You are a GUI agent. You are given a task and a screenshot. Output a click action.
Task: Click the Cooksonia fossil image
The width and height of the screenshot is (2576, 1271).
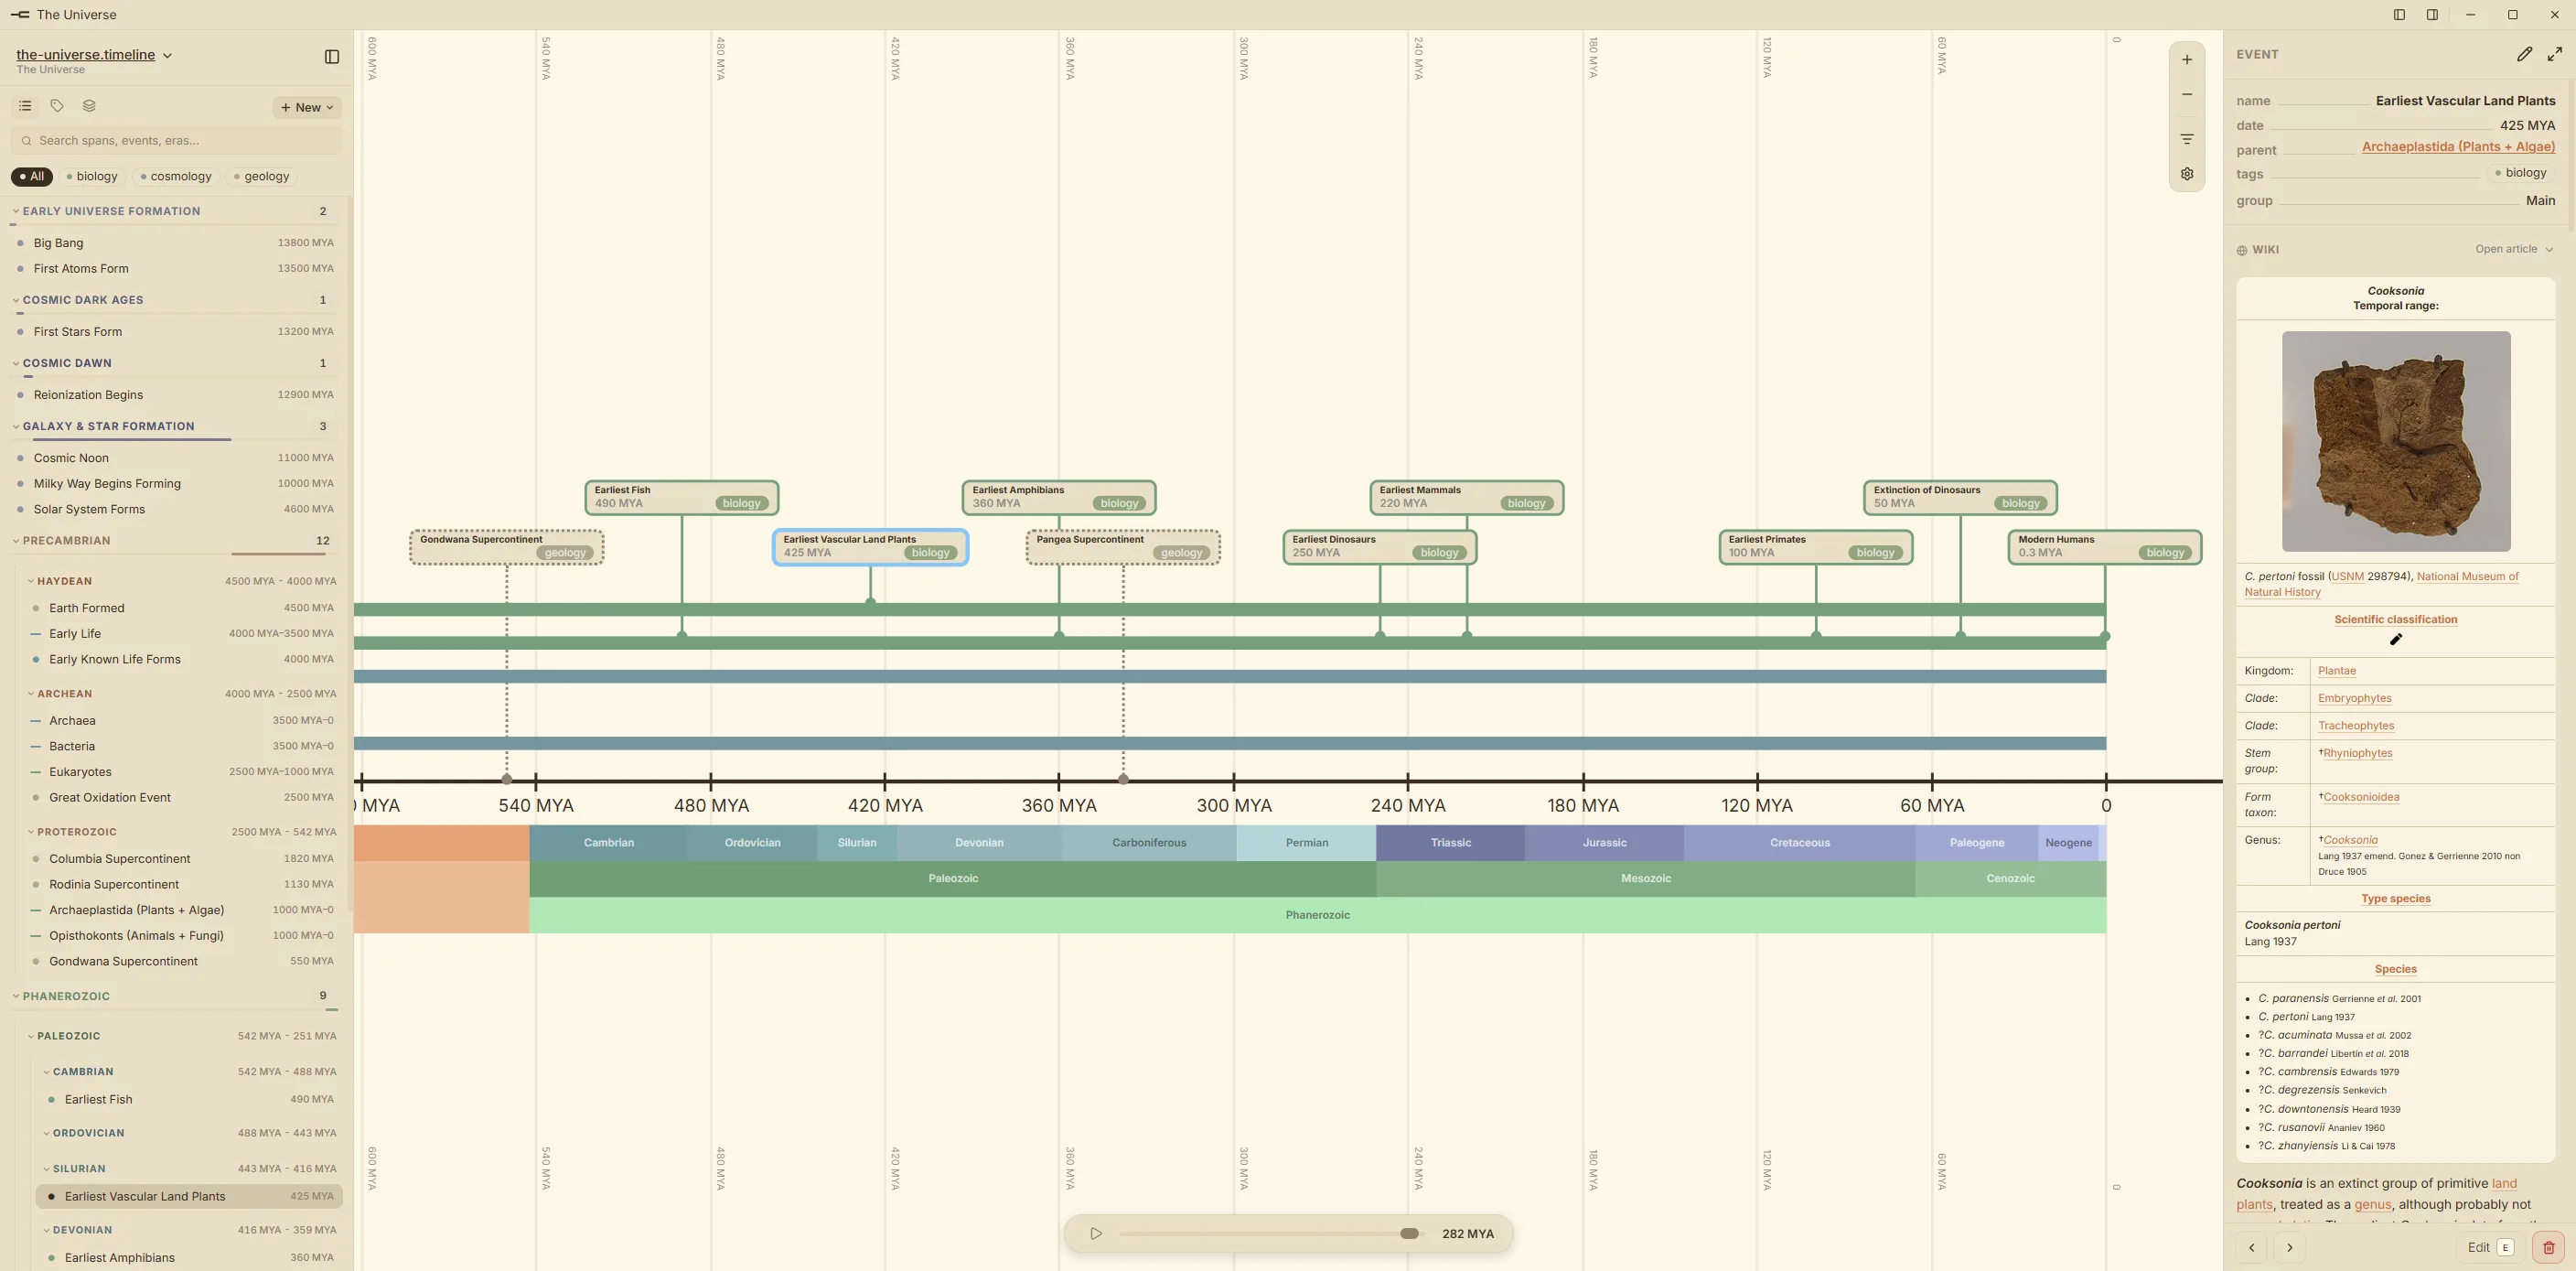point(2395,442)
